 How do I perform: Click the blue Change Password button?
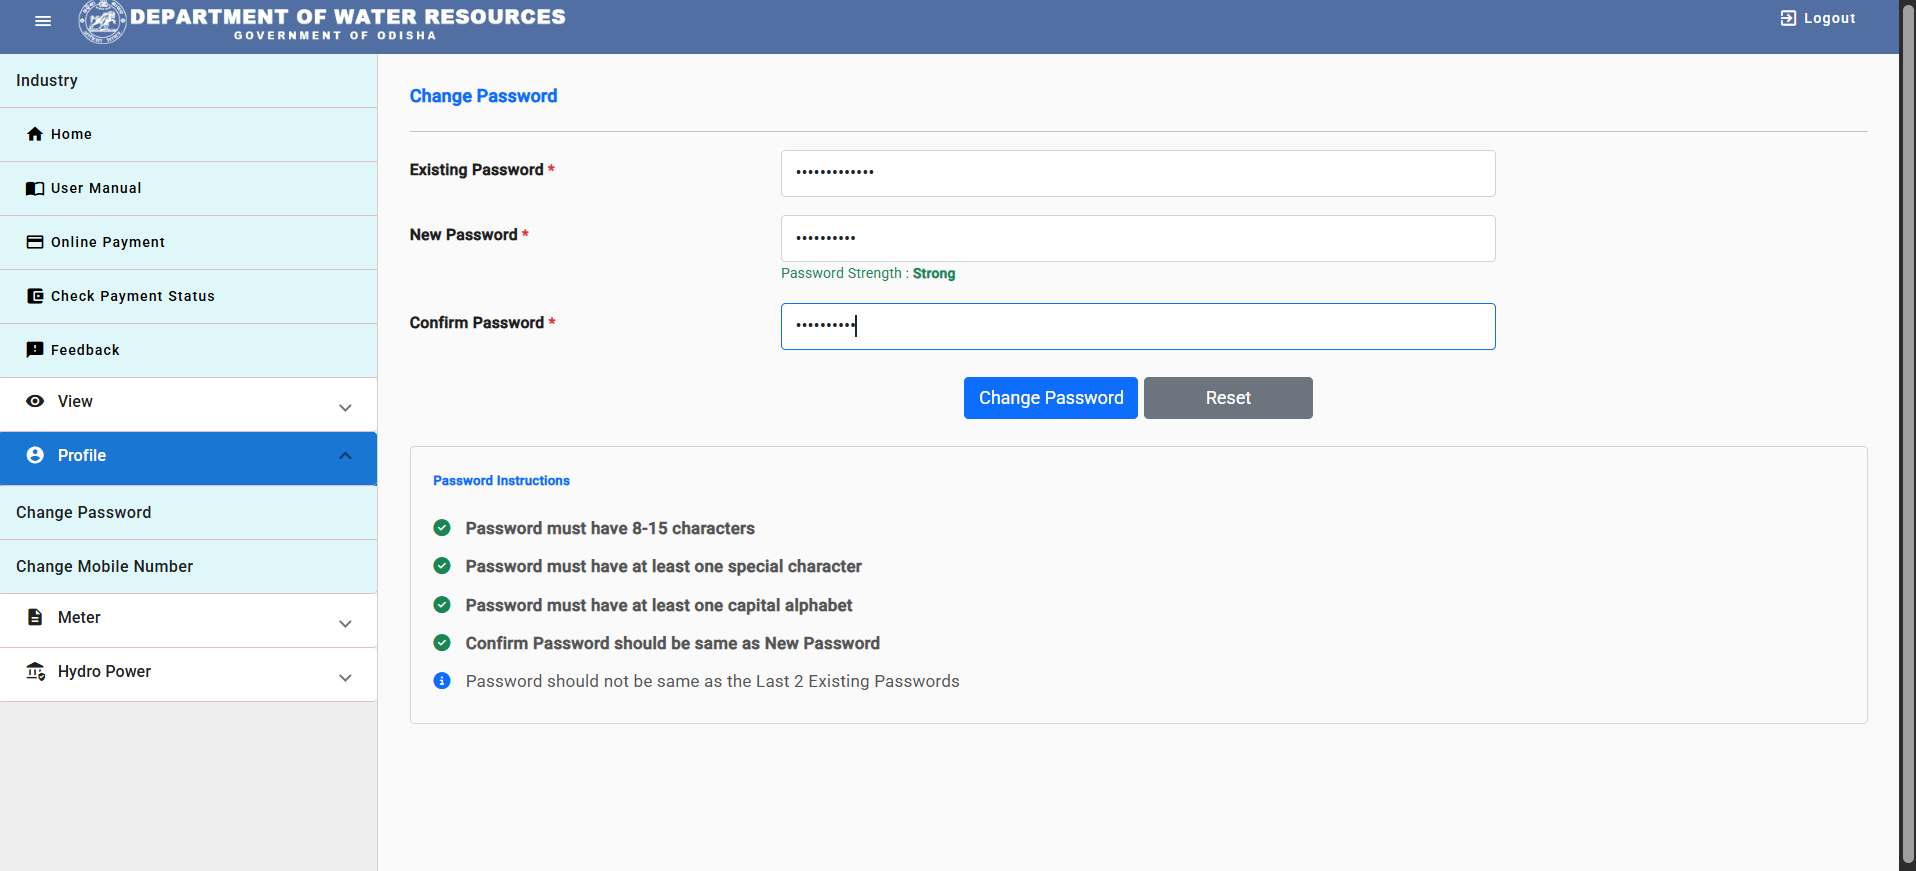1051,398
